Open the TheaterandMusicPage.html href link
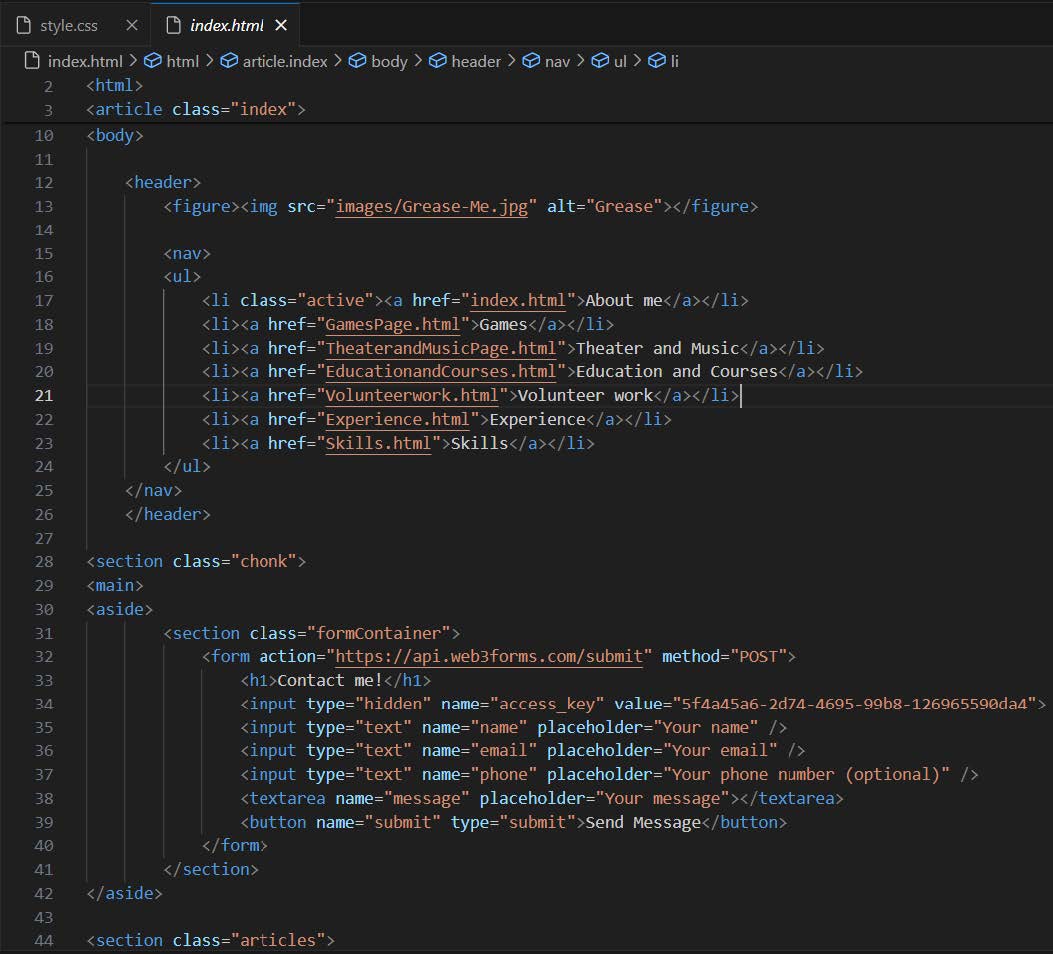The width and height of the screenshot is (1053, 954). [440, 348]
